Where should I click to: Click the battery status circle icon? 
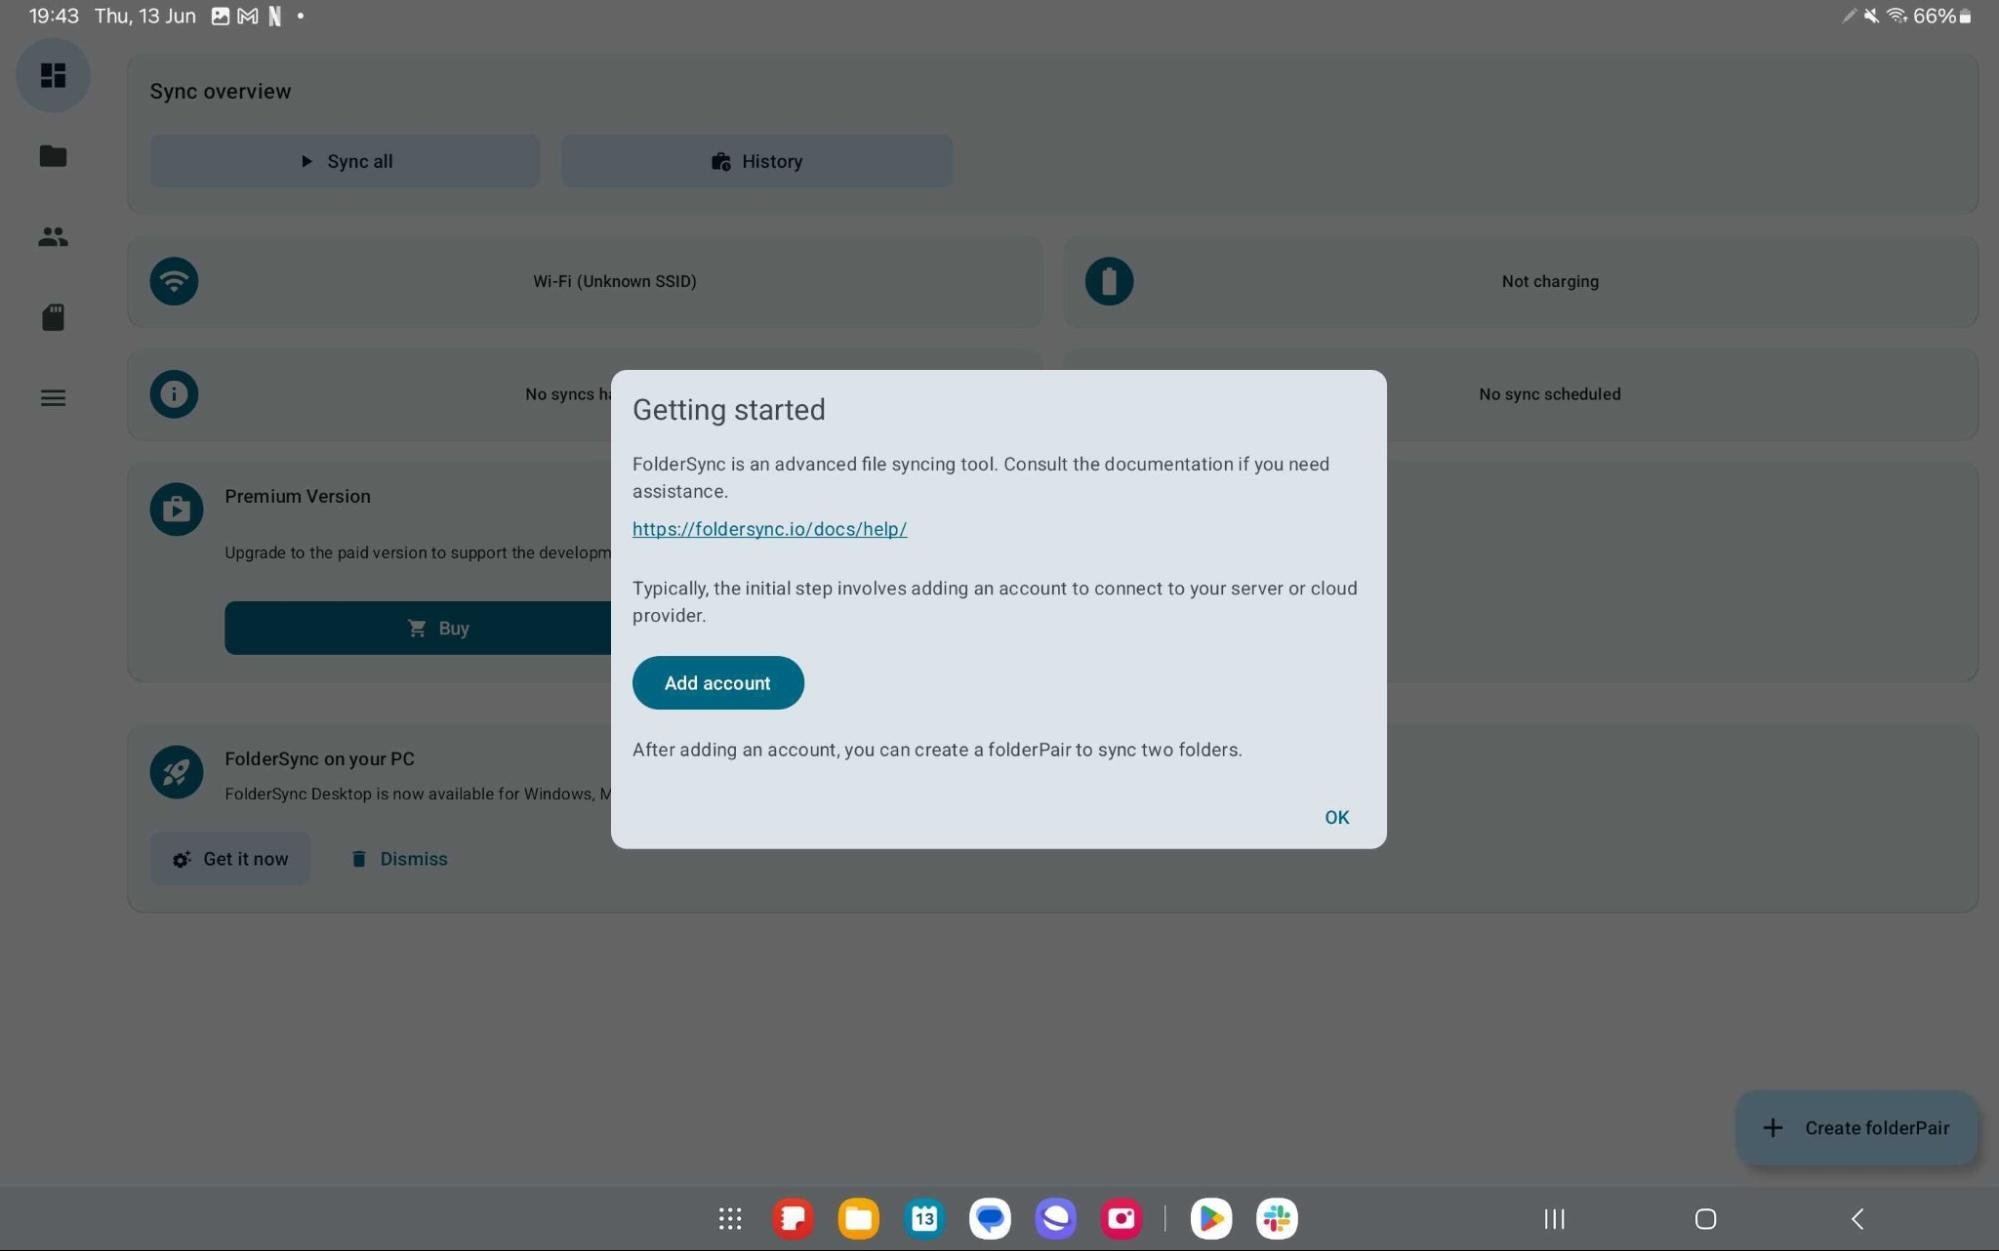pos(1109,281)
